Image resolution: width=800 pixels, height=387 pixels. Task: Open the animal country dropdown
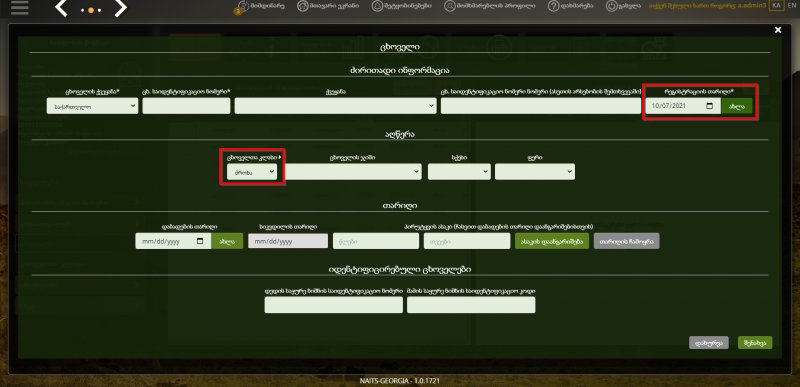[x=92, y=106]
